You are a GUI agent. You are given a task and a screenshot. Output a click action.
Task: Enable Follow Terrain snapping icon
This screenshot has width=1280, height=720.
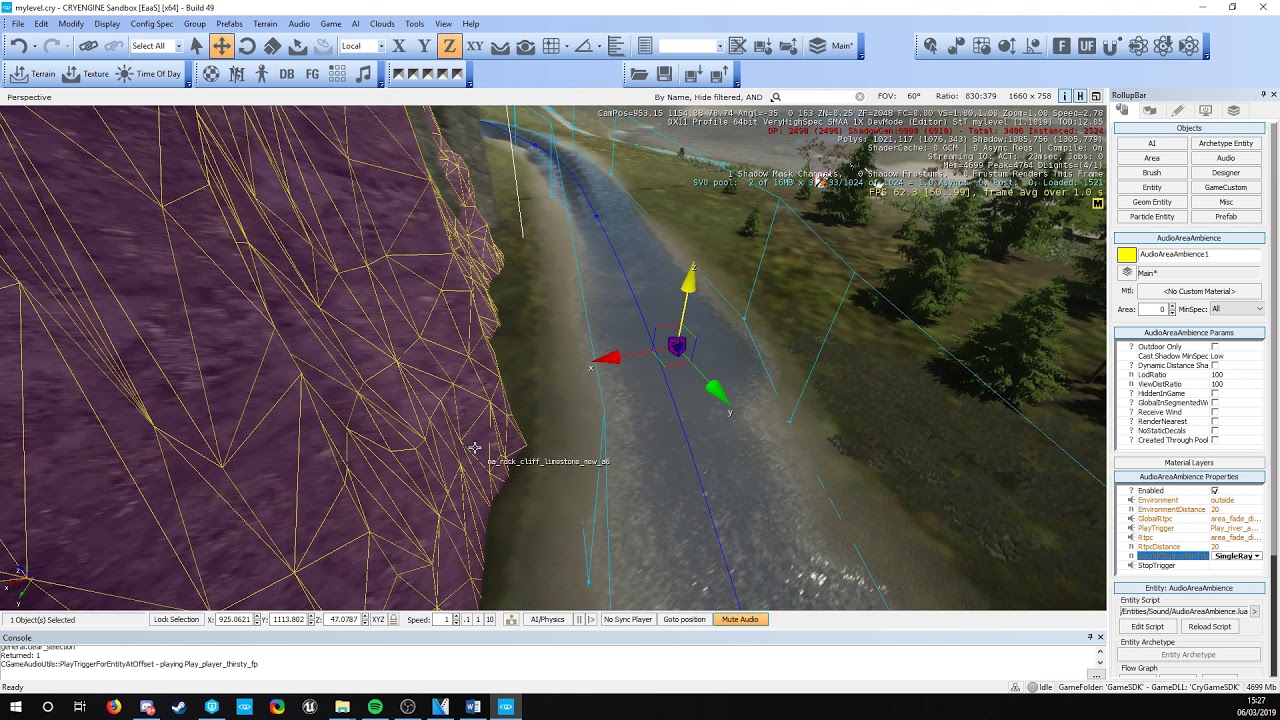(500, 45)
